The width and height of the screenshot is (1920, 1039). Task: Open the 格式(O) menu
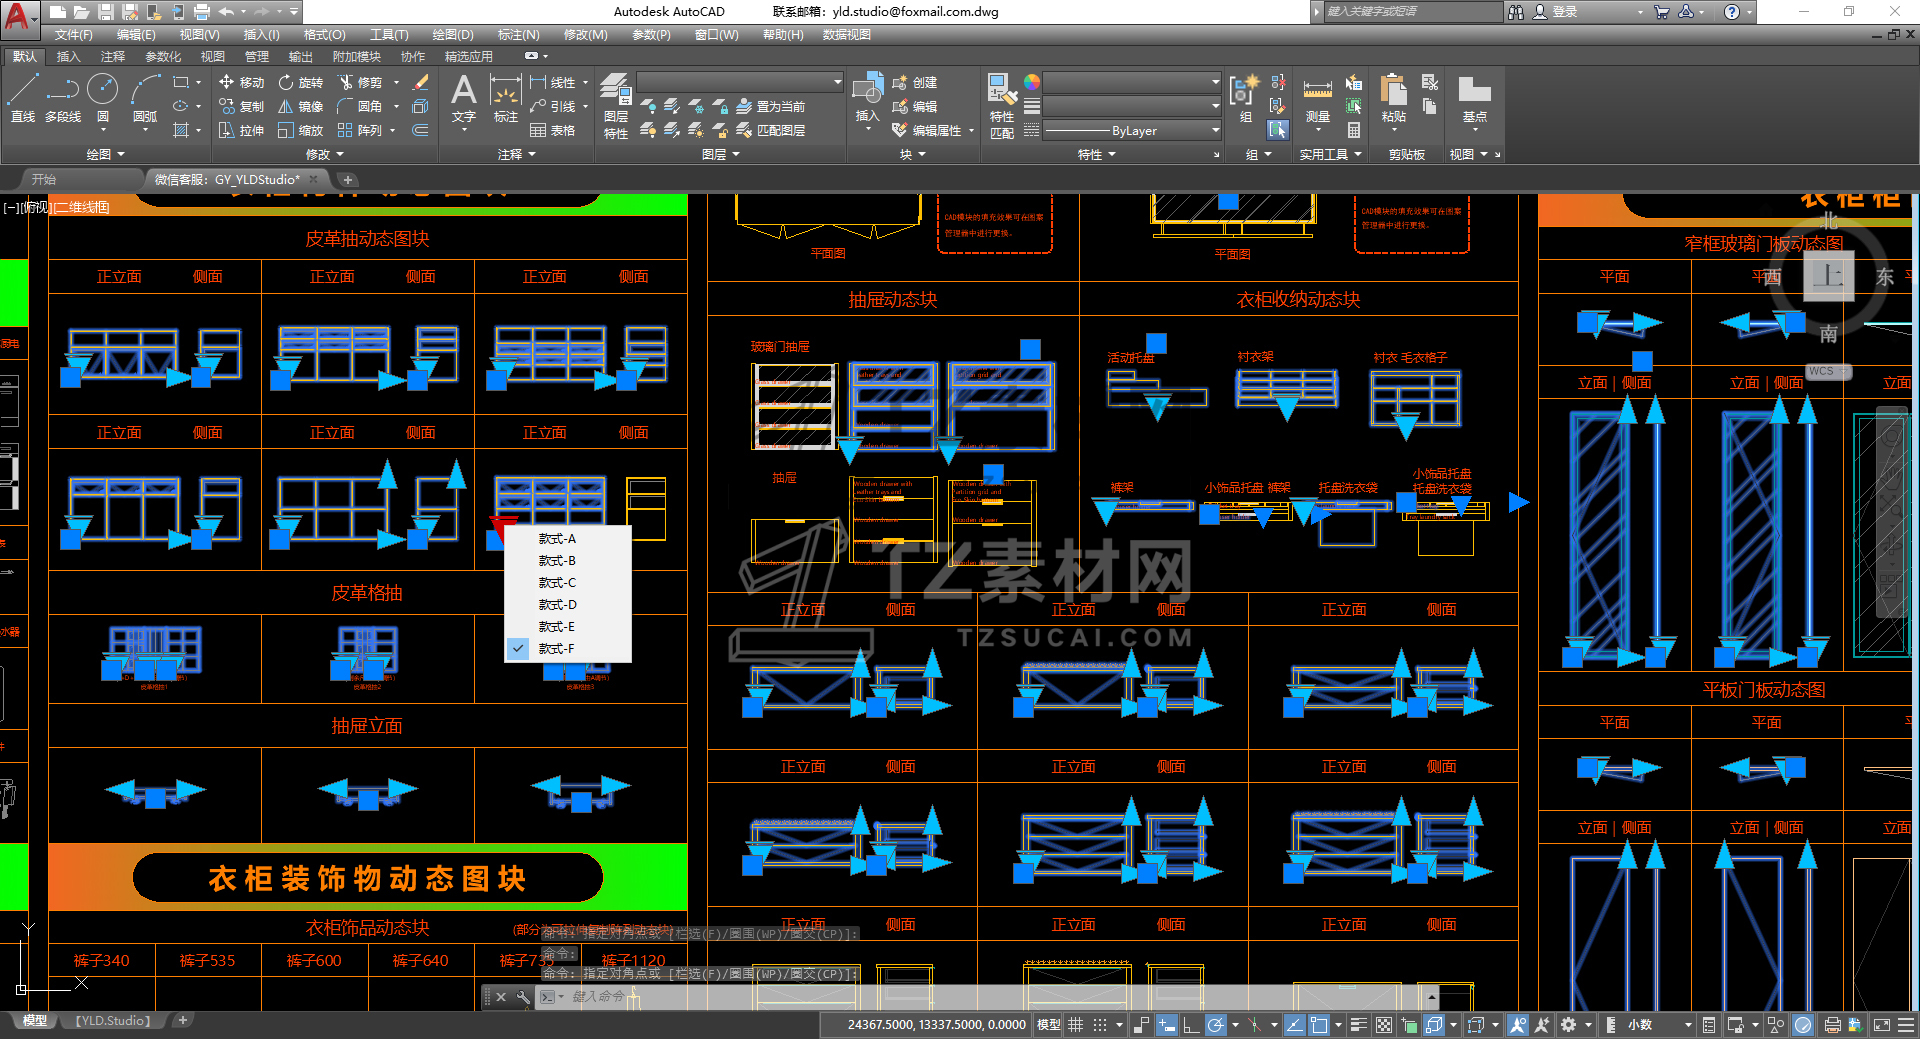tap(324, 35)
